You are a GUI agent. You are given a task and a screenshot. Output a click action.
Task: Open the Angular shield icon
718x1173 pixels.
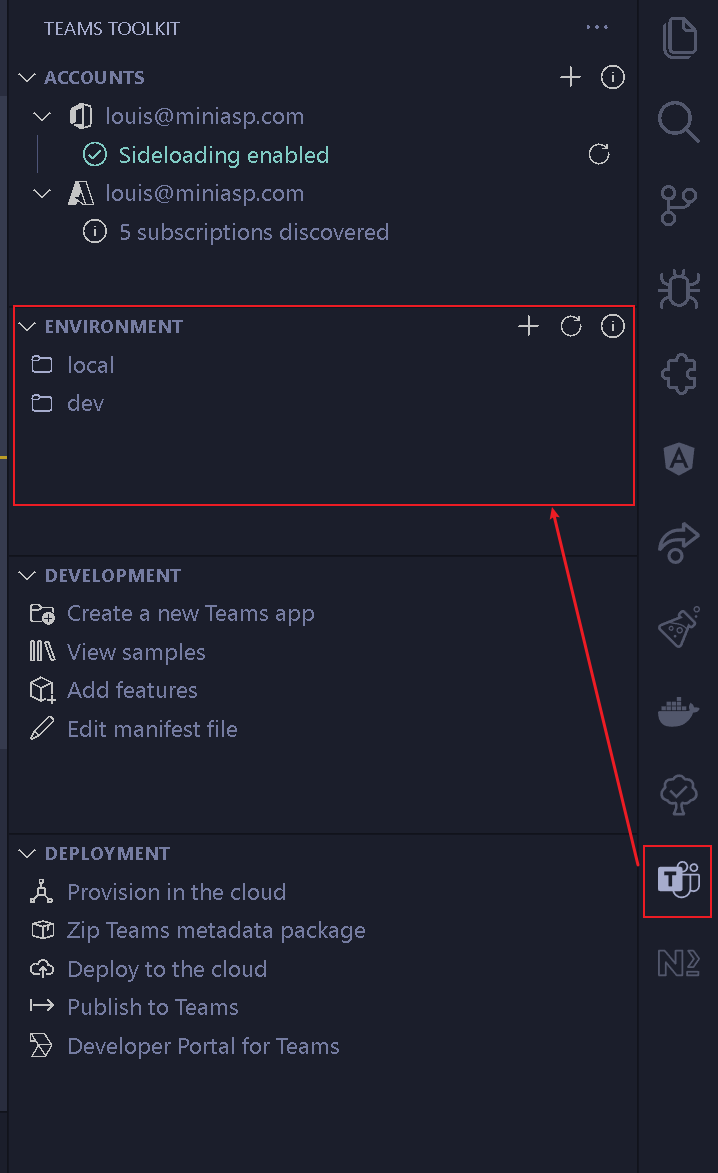point(678,458)
